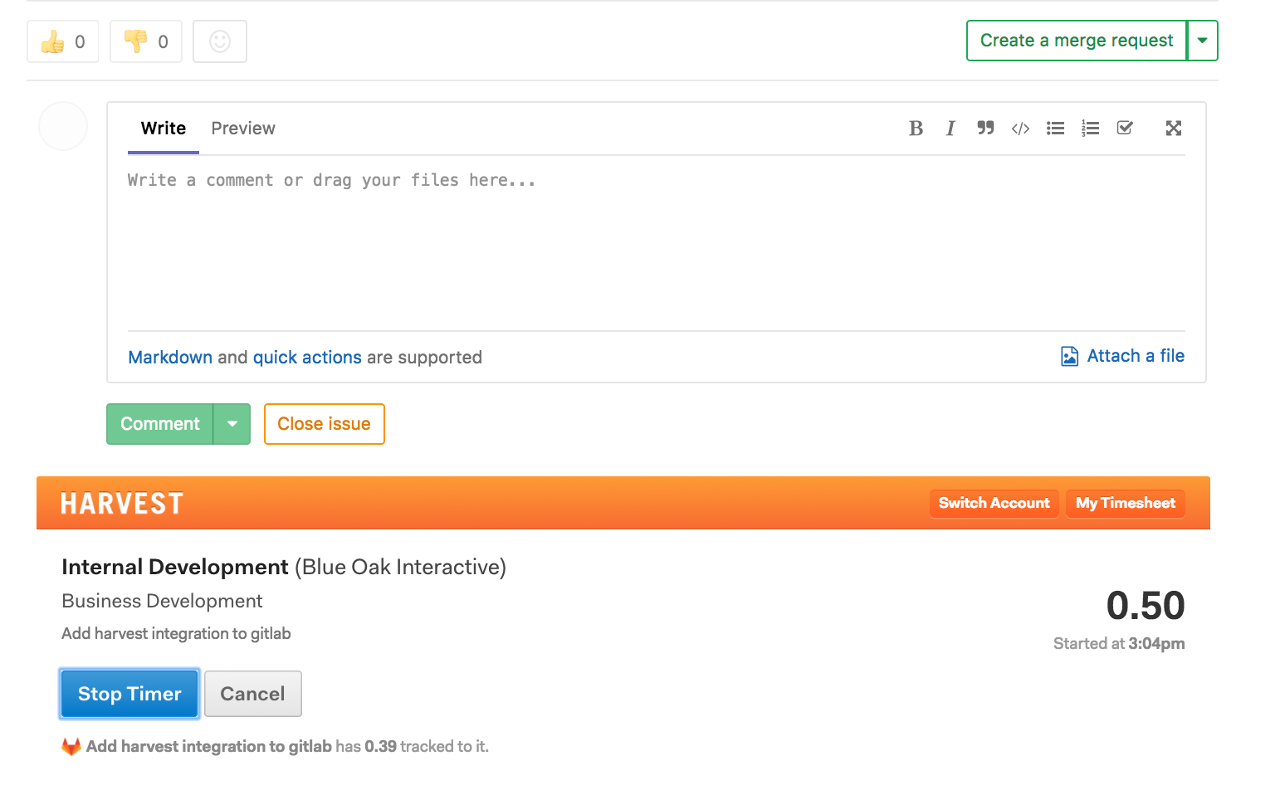Stop the Harvest timer
The width and height of the screenshot is (1280, 800).
(129, 693)
